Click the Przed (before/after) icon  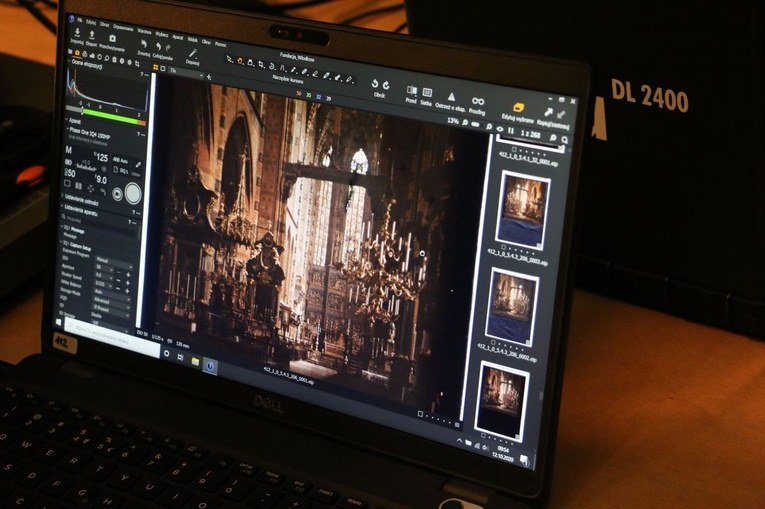tap(412, 90)
